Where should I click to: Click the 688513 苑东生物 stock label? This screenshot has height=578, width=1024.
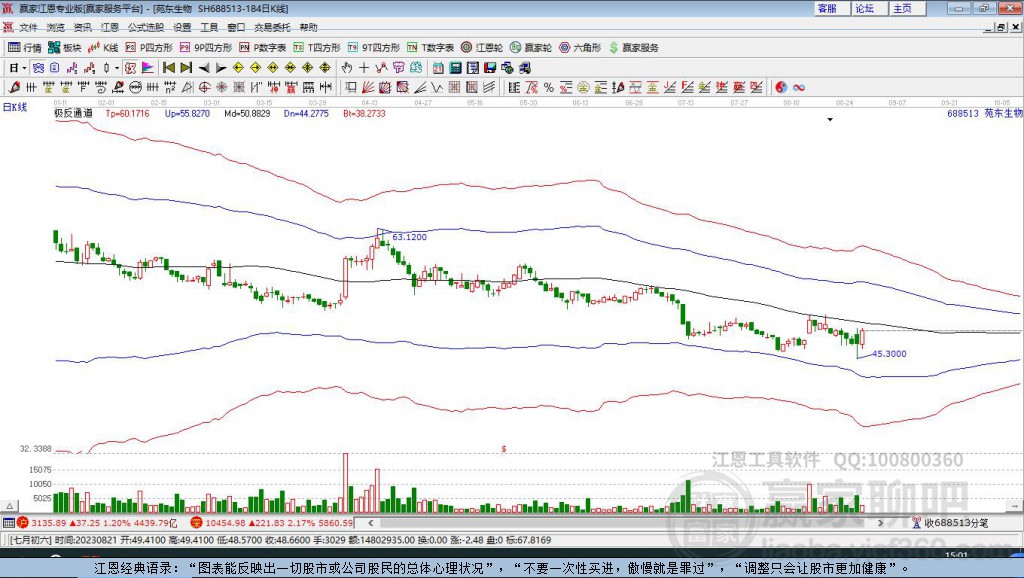tap(984, 113)
